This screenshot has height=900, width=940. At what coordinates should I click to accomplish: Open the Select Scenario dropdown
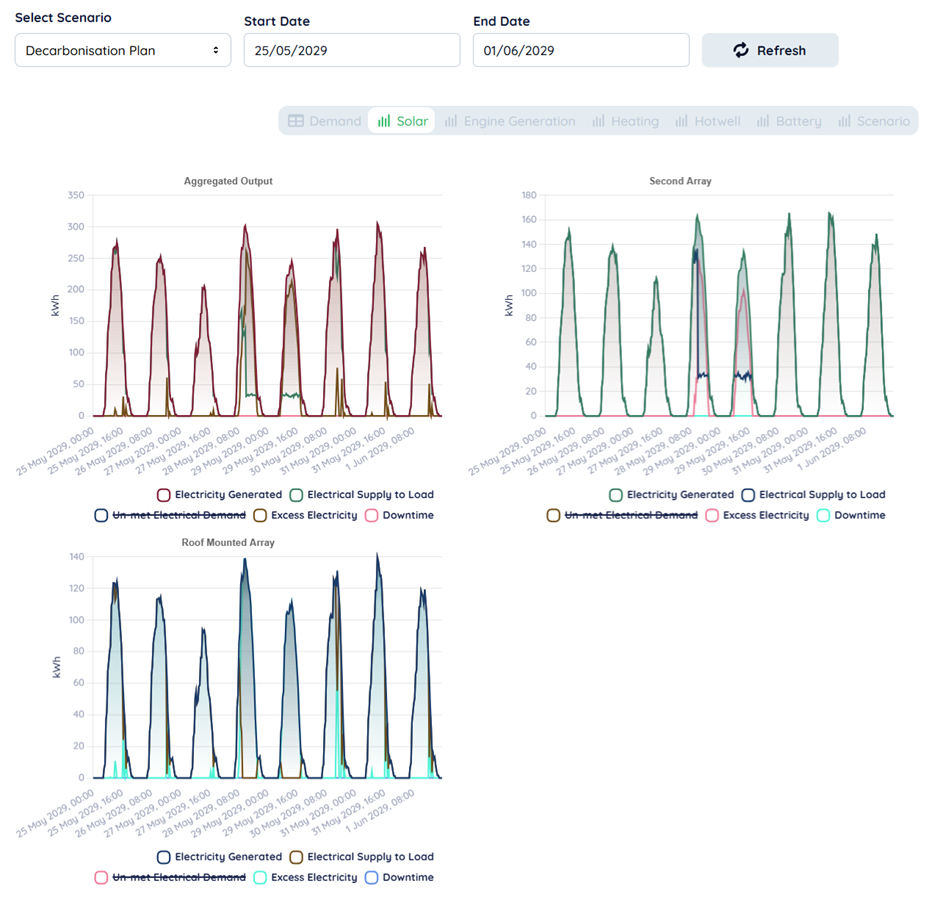tap(122, 50)
